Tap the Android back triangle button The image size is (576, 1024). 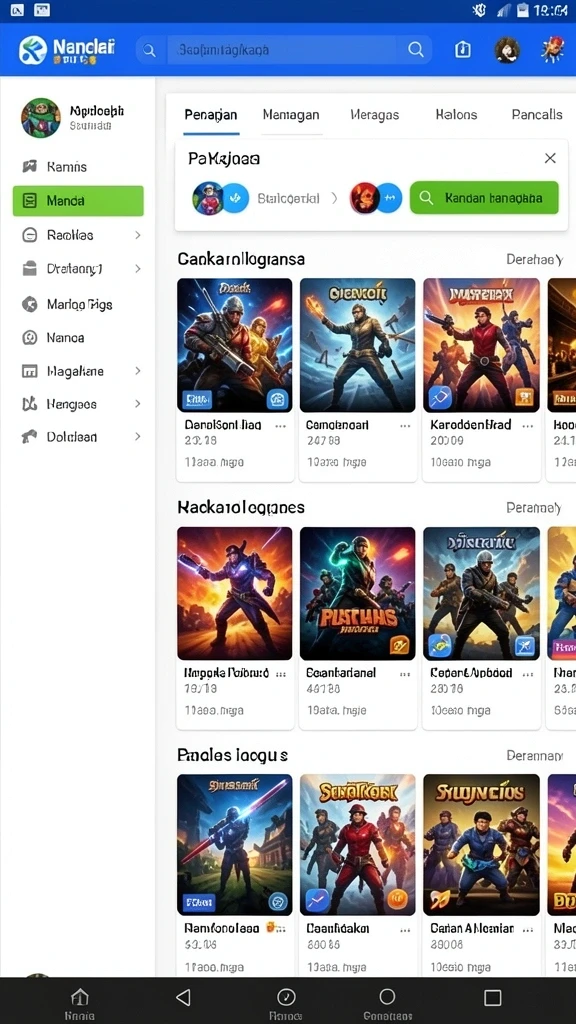(x=184, y=997)
